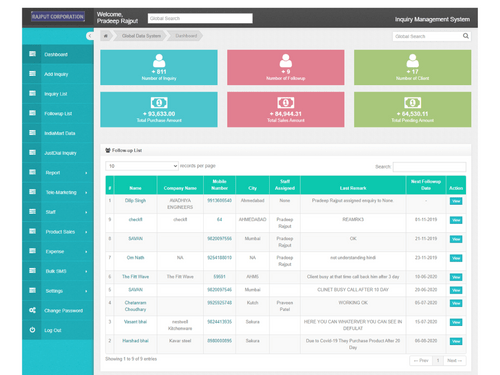The image size is (500, 375).
Task: Click the Dashboard breadcrumb item
Action: pos(186,36)
